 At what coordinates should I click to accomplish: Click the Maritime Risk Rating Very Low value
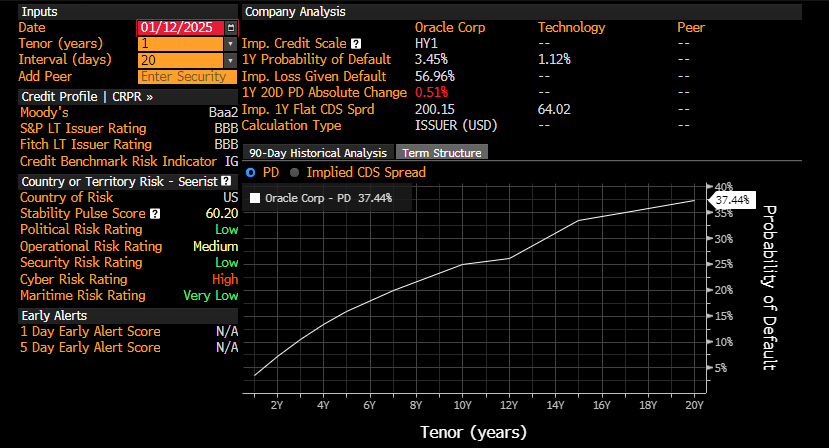pos(210,296)
